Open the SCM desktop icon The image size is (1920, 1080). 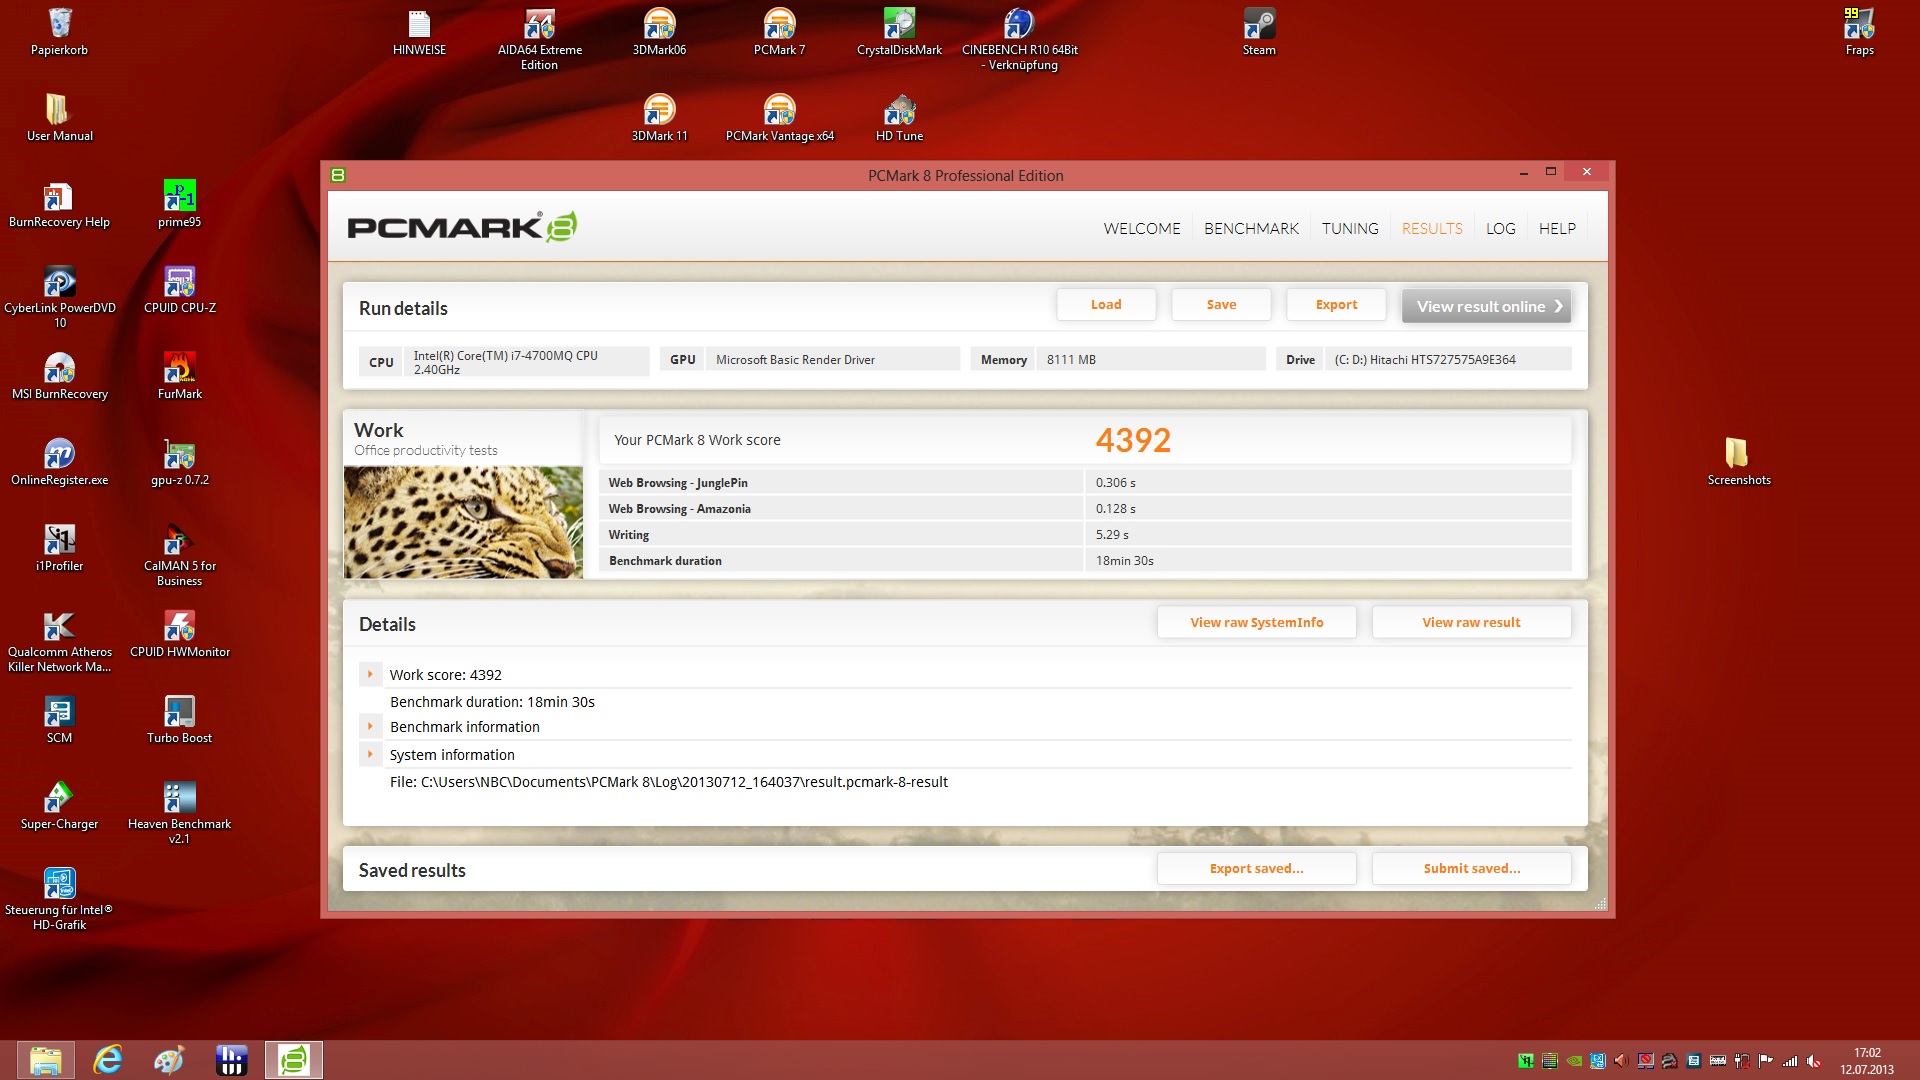tap(59, 719)
